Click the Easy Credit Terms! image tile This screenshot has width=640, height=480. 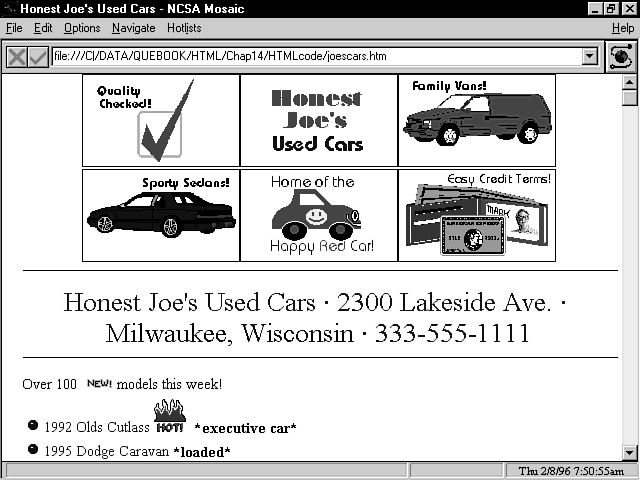click(x=477, y=216)
